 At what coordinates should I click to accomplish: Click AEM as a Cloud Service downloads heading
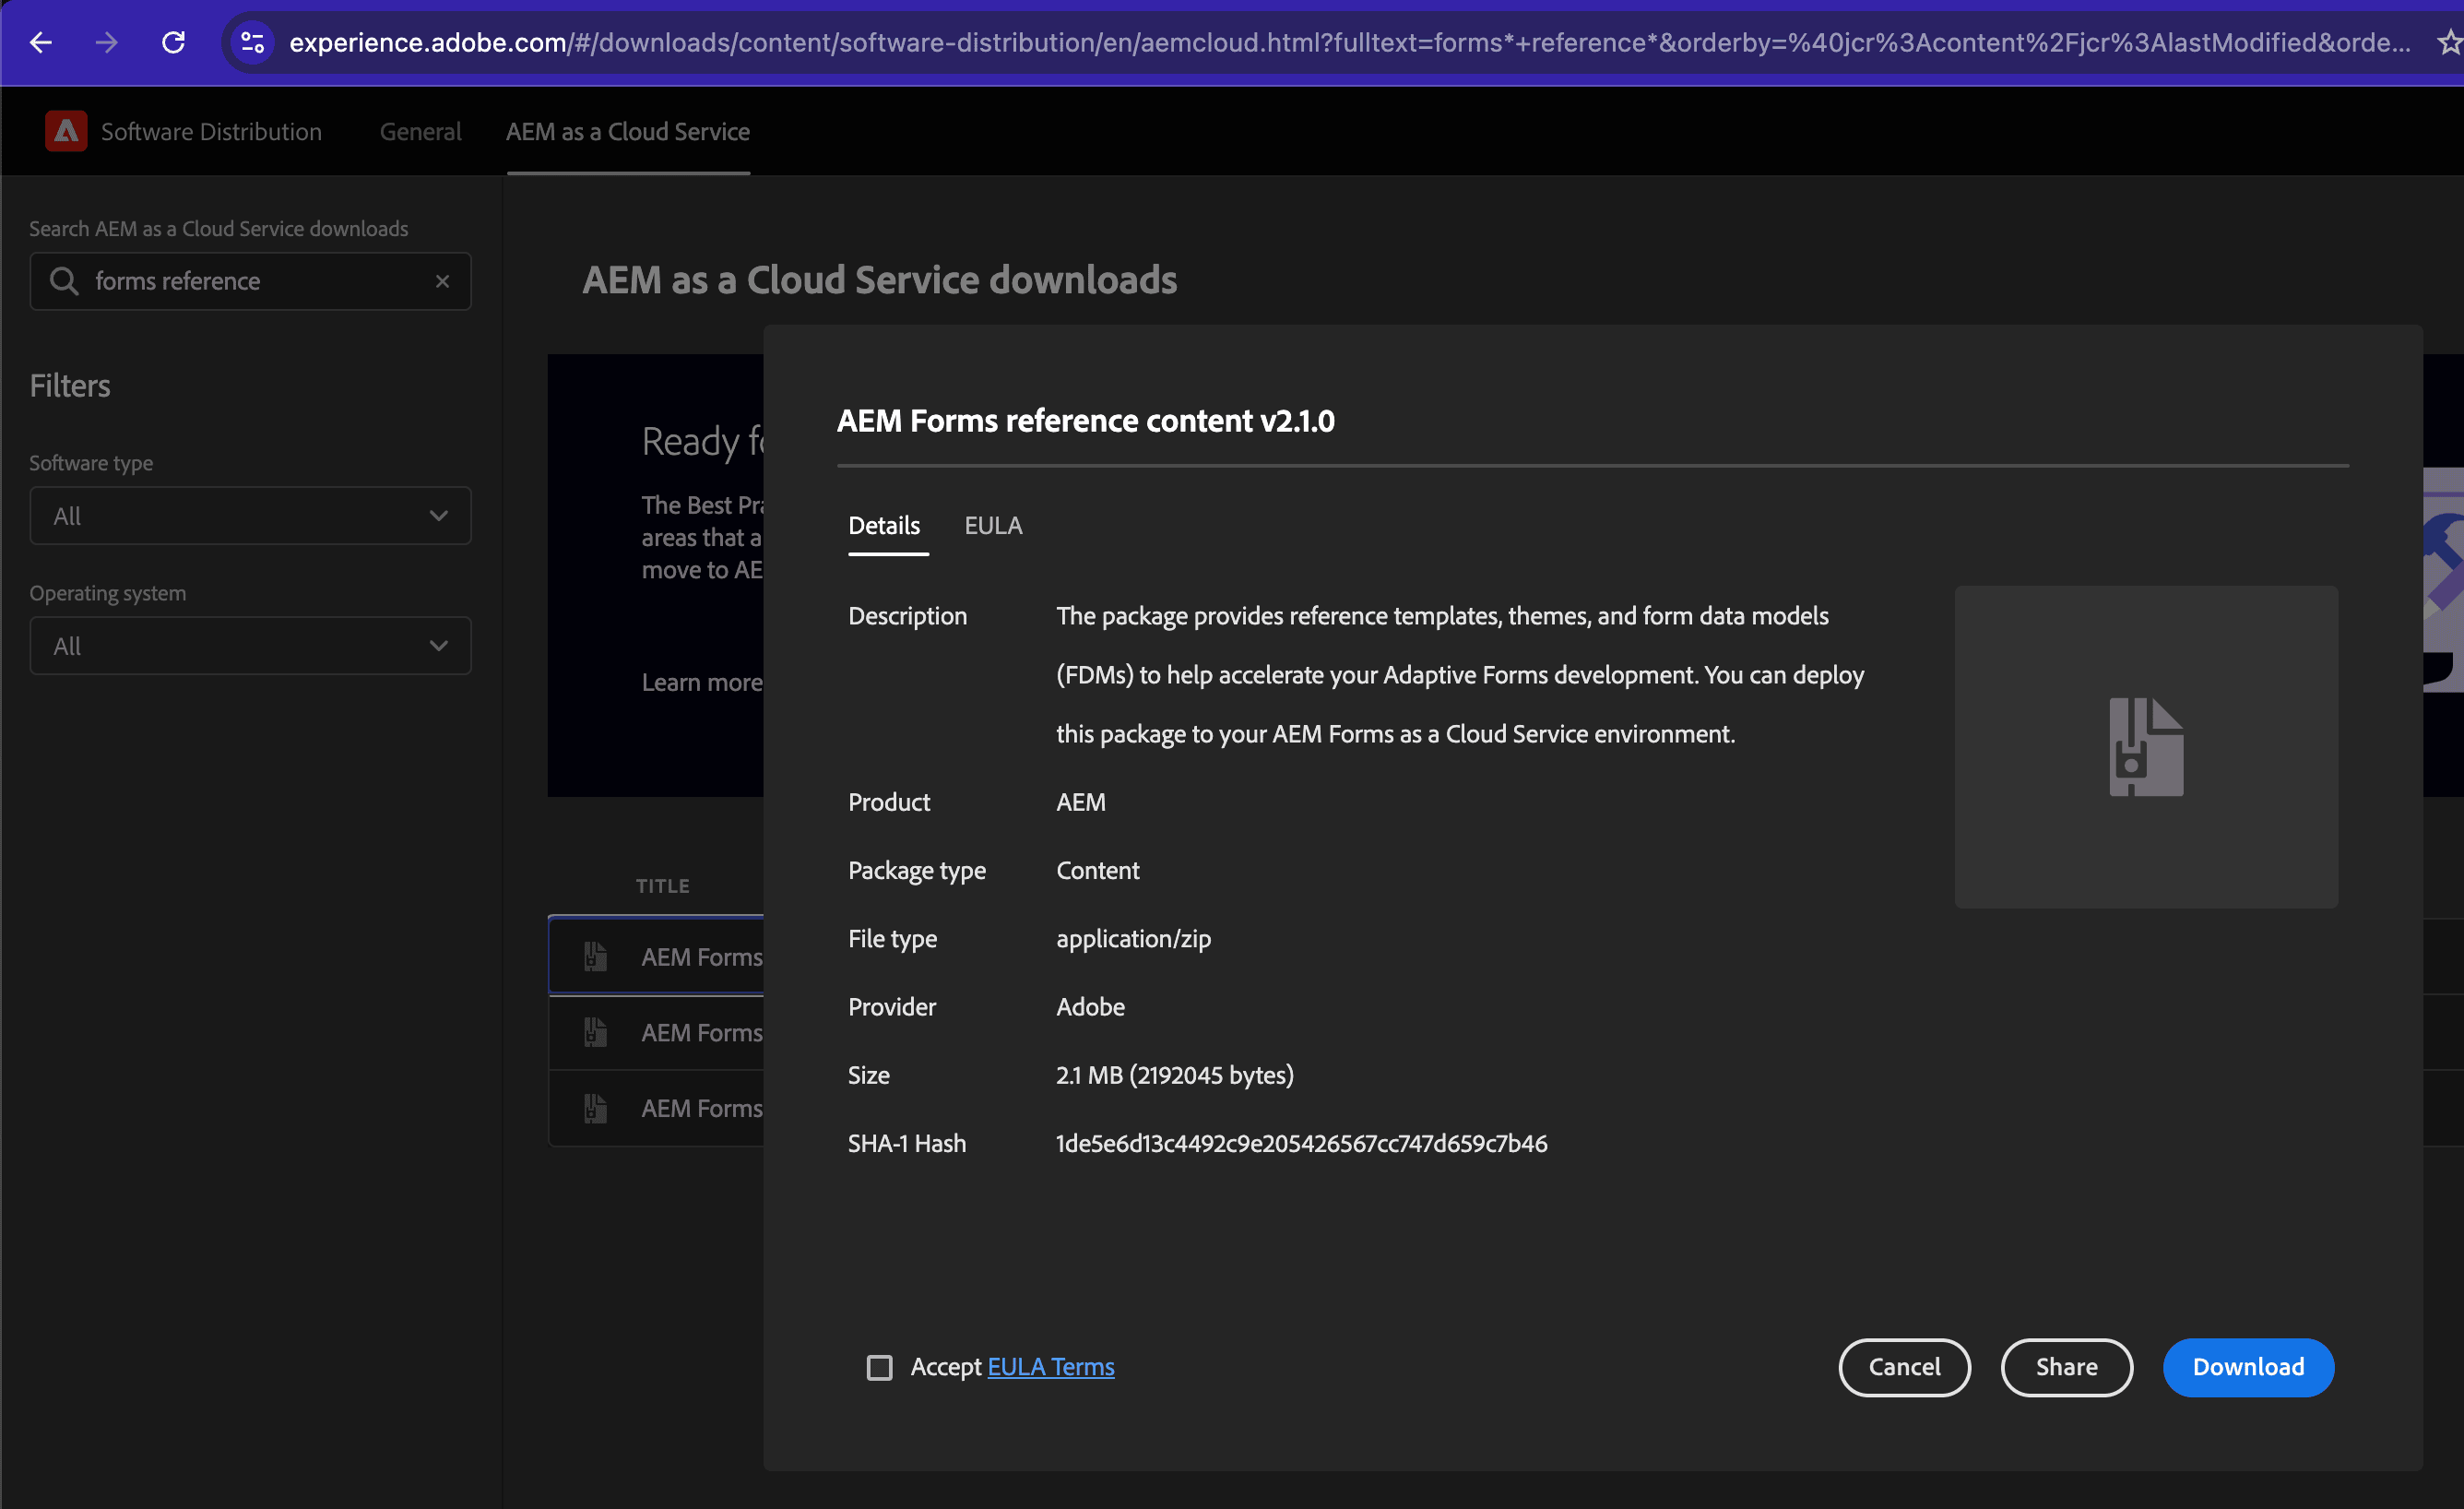point(879,280)
